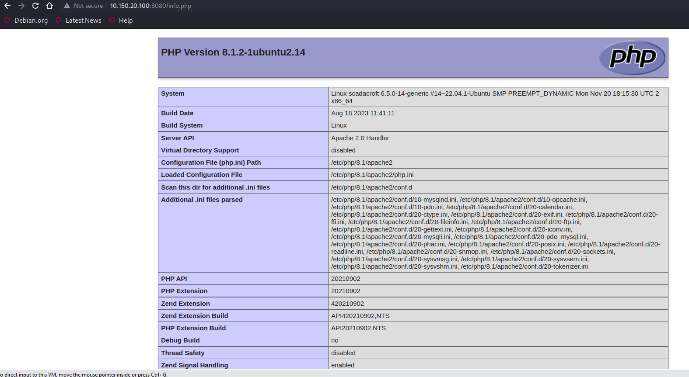Select Scan this dir for additional .ini files
Image resolution: width=689 pixels, height=377 pixels.
click(x=215, y=187)
